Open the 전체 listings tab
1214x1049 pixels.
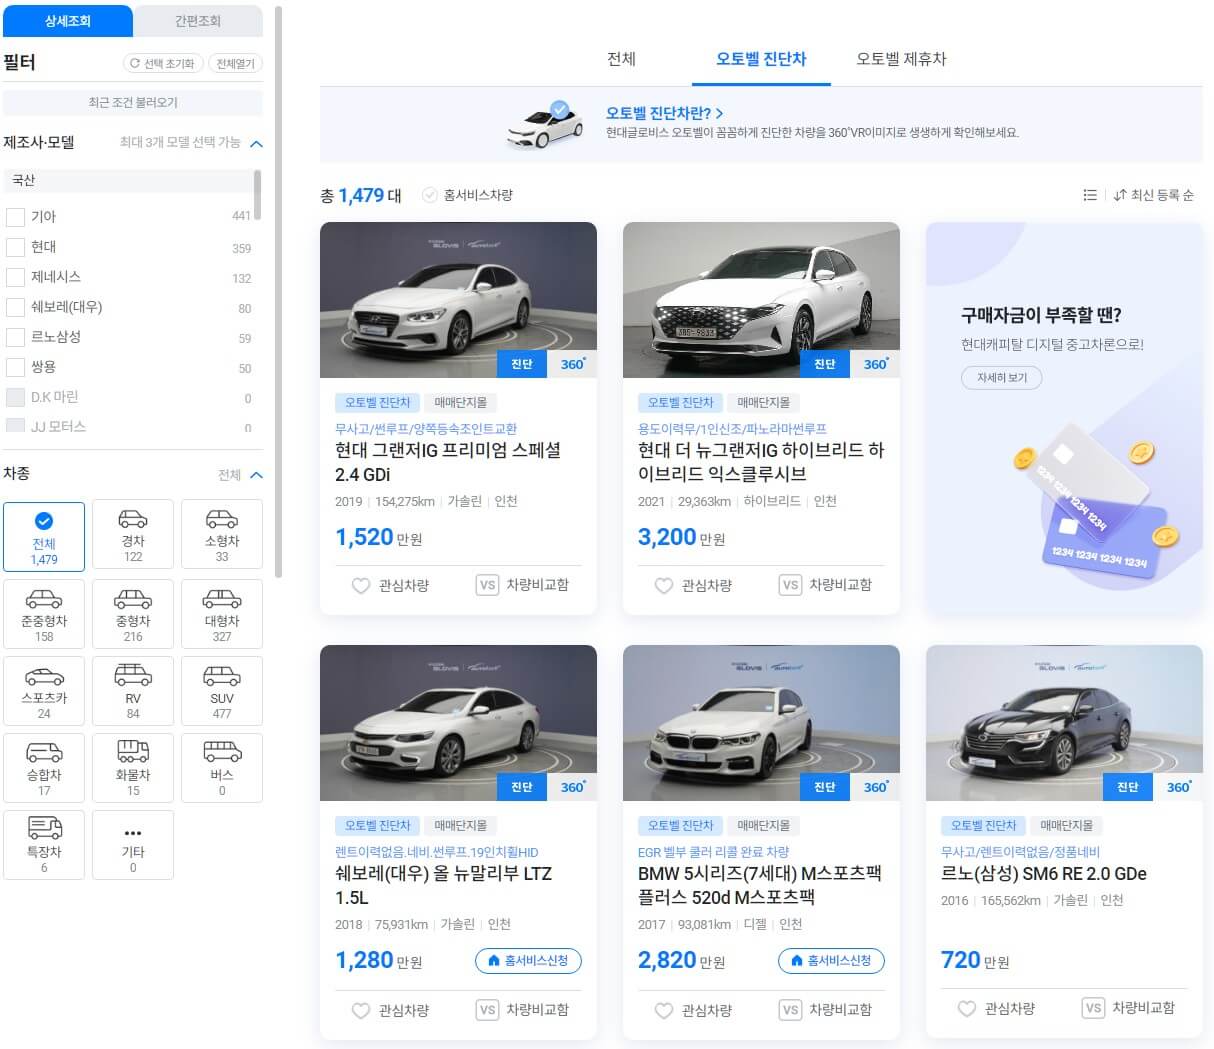(622, 59)
